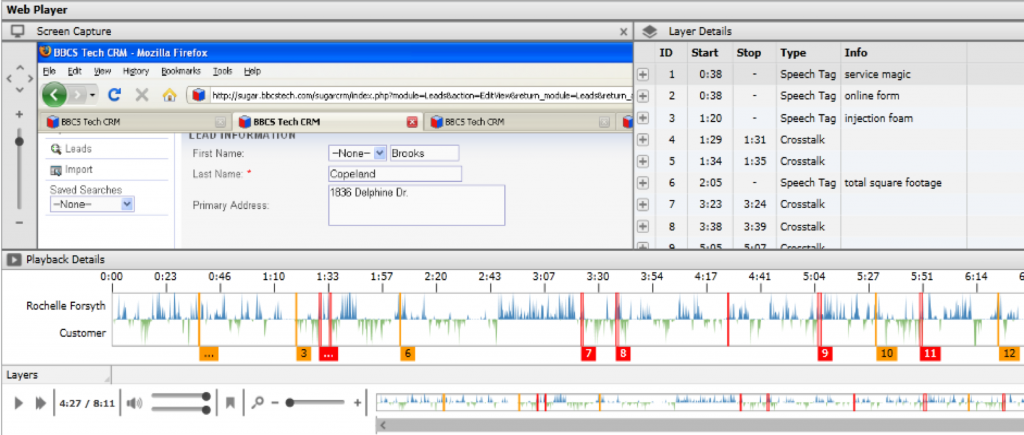Viewport: 1024px width, 435px height.
Task: Close the Screen Capture panel
Action: click(x=624, y=31)
